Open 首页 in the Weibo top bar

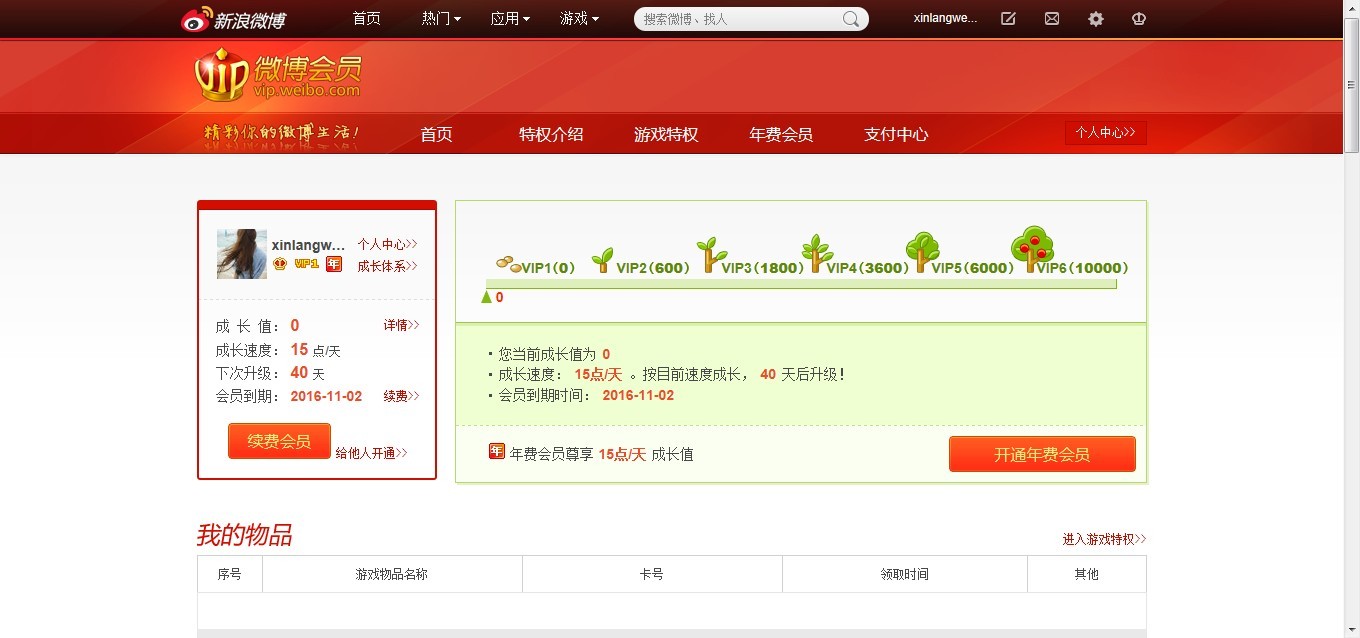[x=367, y=19]
